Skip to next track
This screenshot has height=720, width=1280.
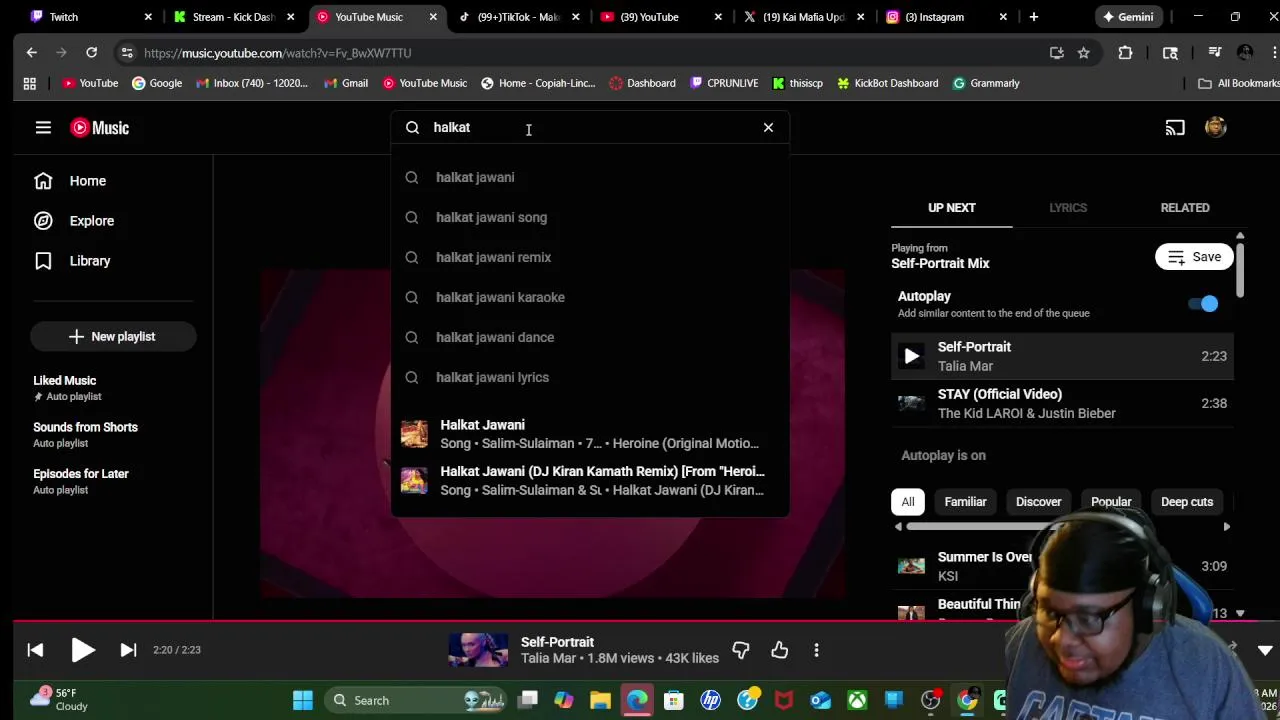[x=128, y=650]
